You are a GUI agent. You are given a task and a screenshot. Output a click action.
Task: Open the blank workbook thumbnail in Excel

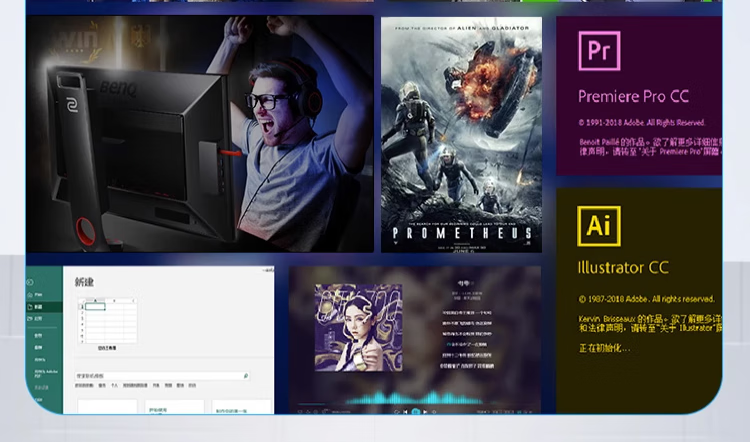click(107, 320)
